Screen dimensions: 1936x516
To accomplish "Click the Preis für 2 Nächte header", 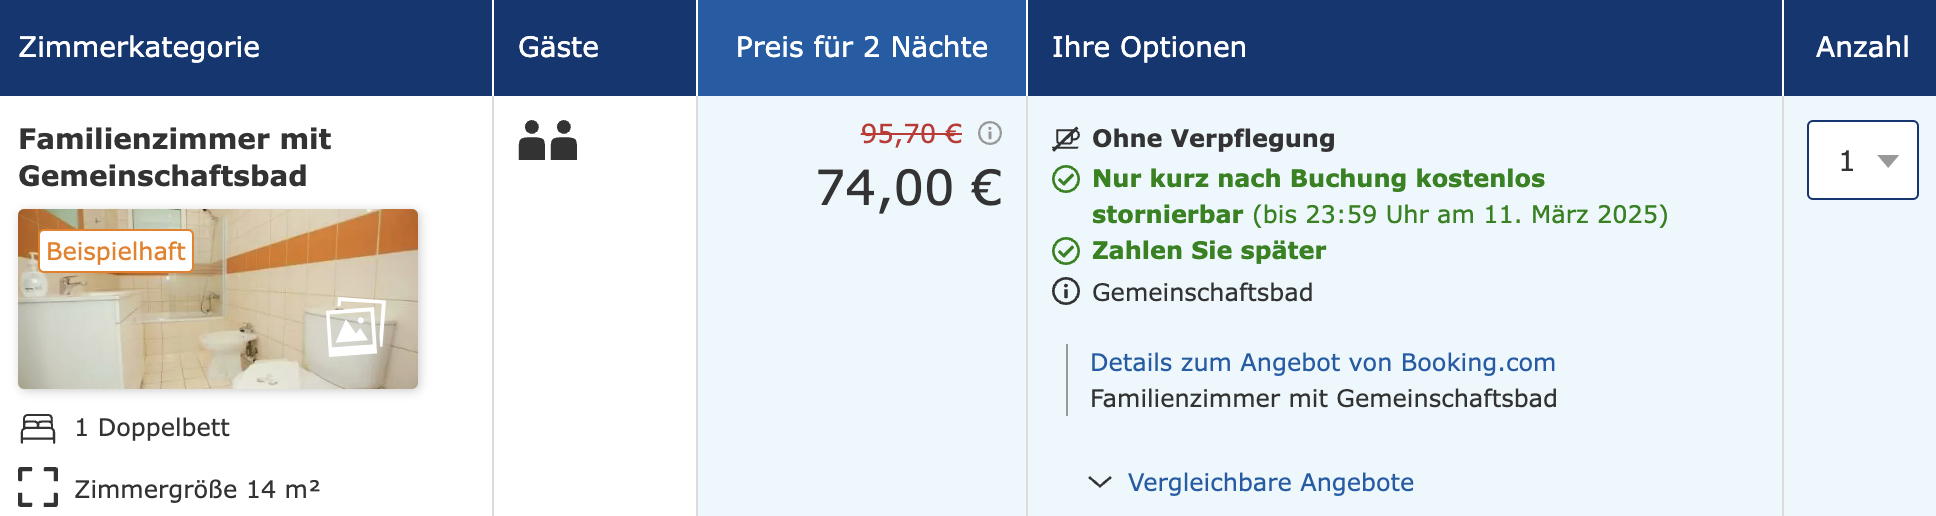I will pos(862,47).
